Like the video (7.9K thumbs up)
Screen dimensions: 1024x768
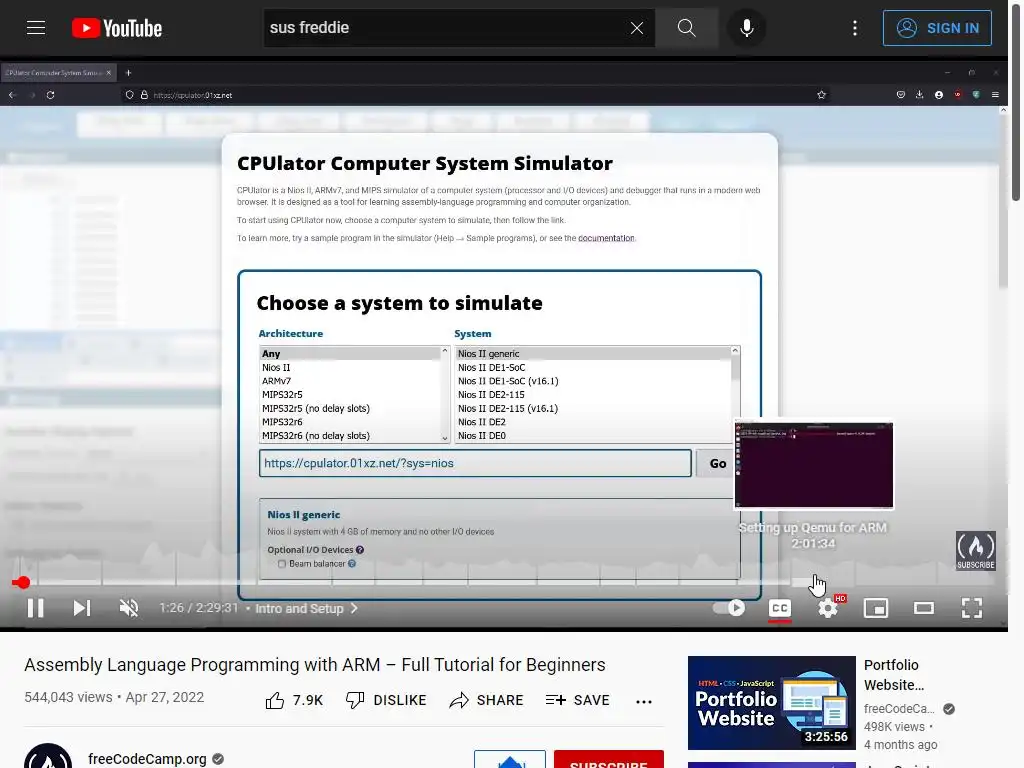coord(294,700)
